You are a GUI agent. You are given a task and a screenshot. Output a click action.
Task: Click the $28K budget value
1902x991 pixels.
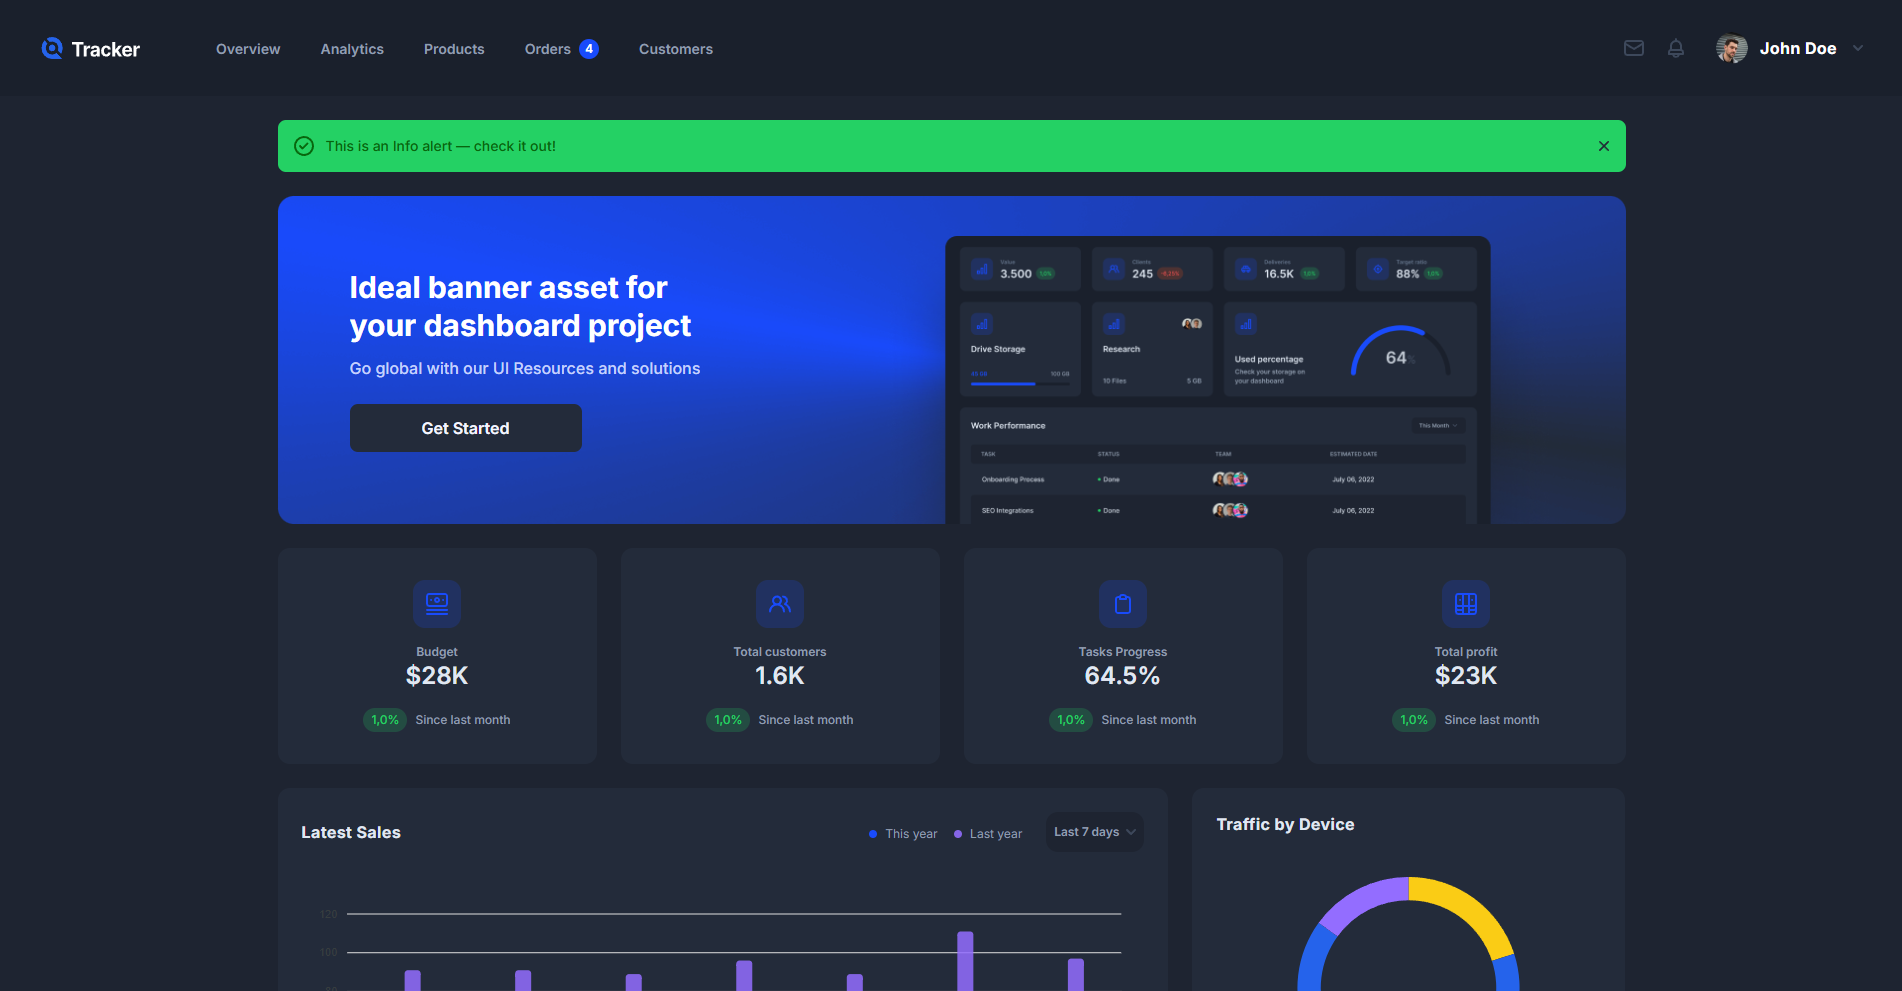(437, 676)
